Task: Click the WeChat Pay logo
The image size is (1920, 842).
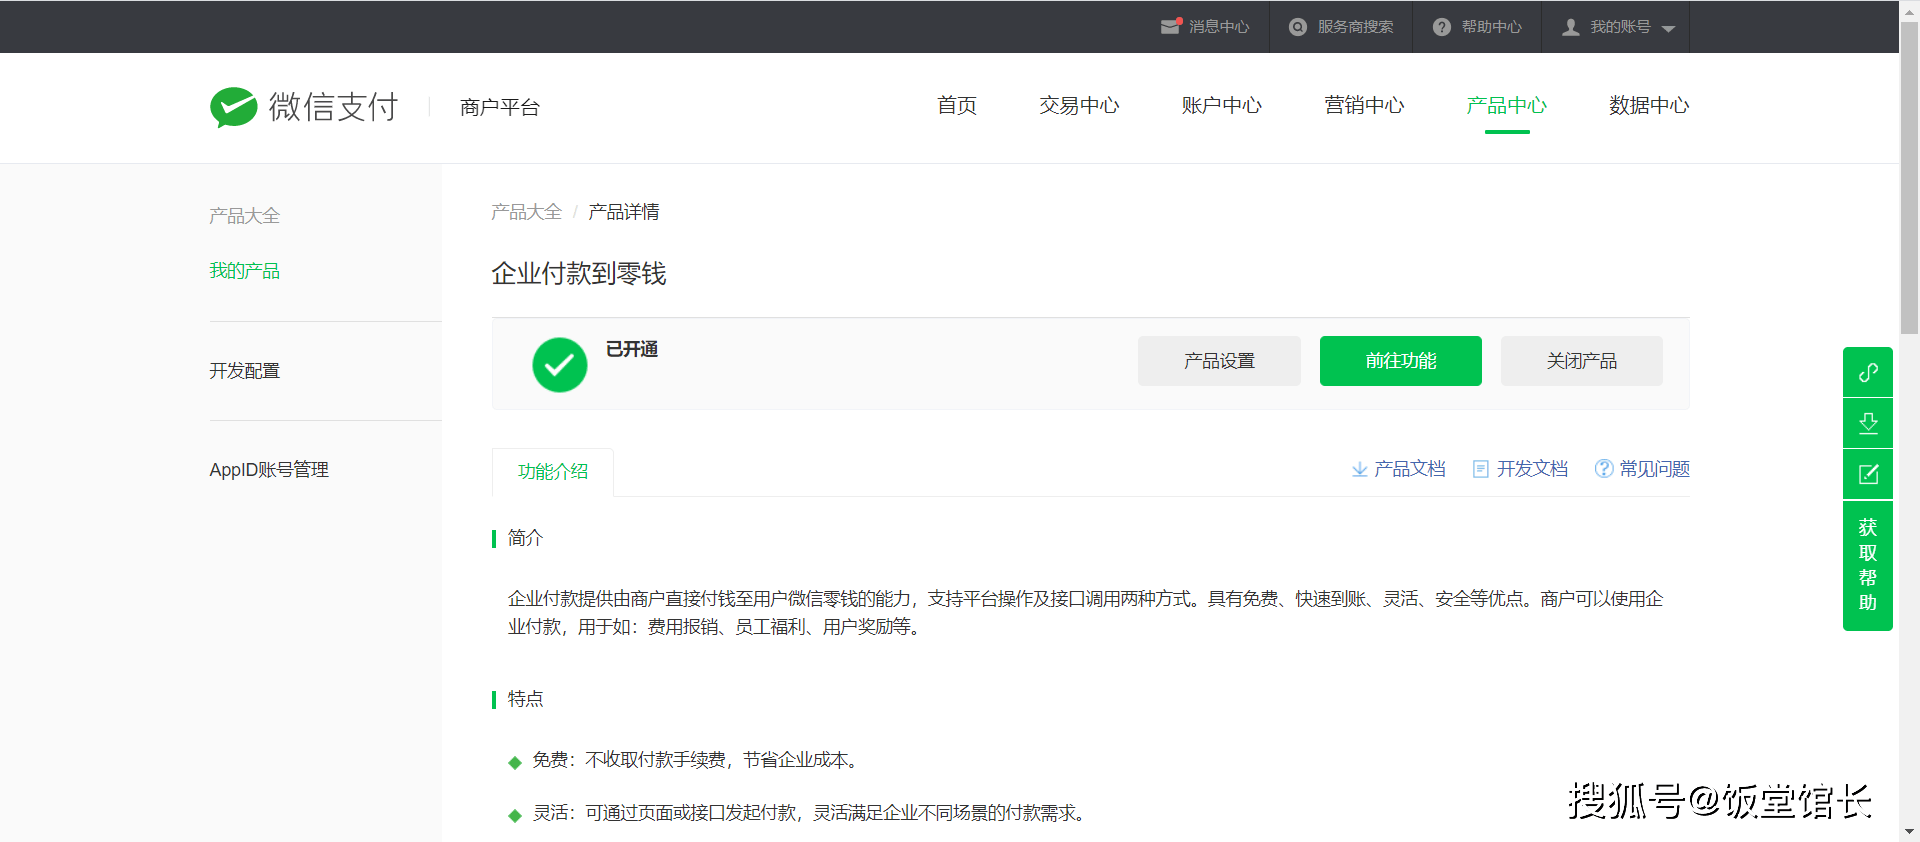Action: pyautogui.click(x=304, y=107)
